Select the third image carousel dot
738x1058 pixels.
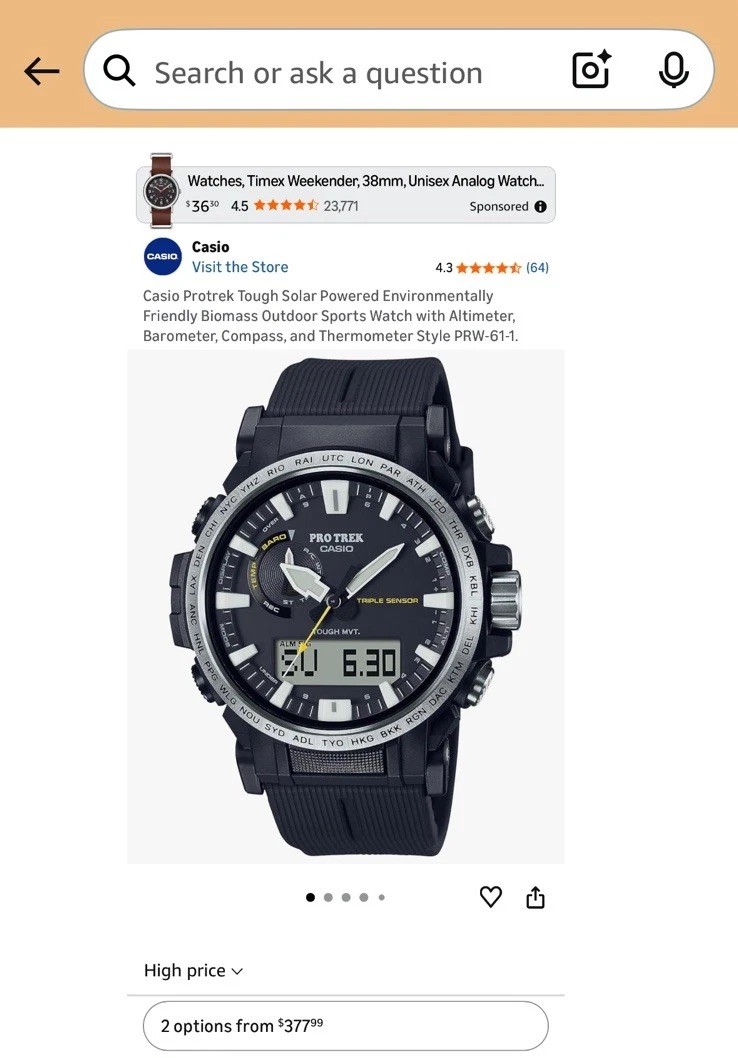(x=346, y=897)
